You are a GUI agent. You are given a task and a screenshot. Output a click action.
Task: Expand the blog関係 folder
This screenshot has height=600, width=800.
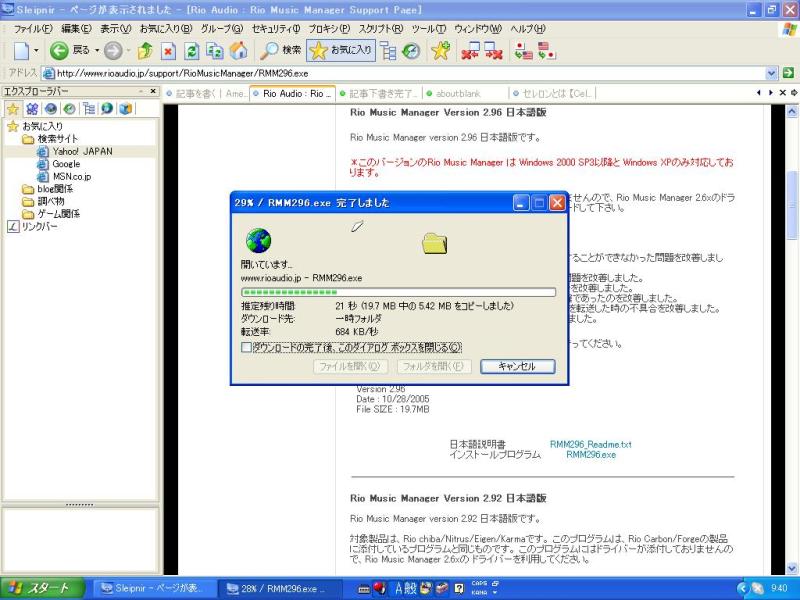click(x=47, y=189)
